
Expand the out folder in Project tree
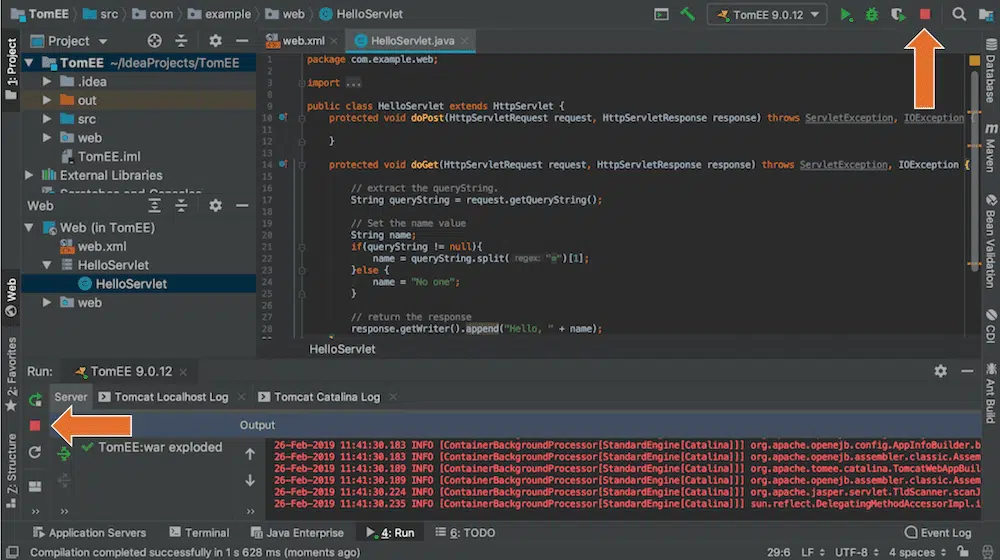tap(47, 100)
